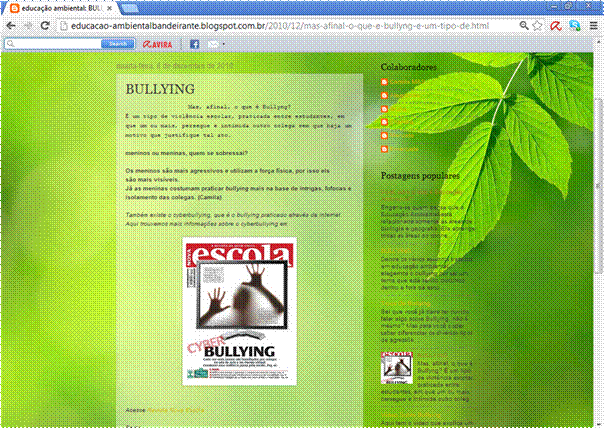
Task: Expand the dropdown arrow next to mail icon
Action: (224, 44)
